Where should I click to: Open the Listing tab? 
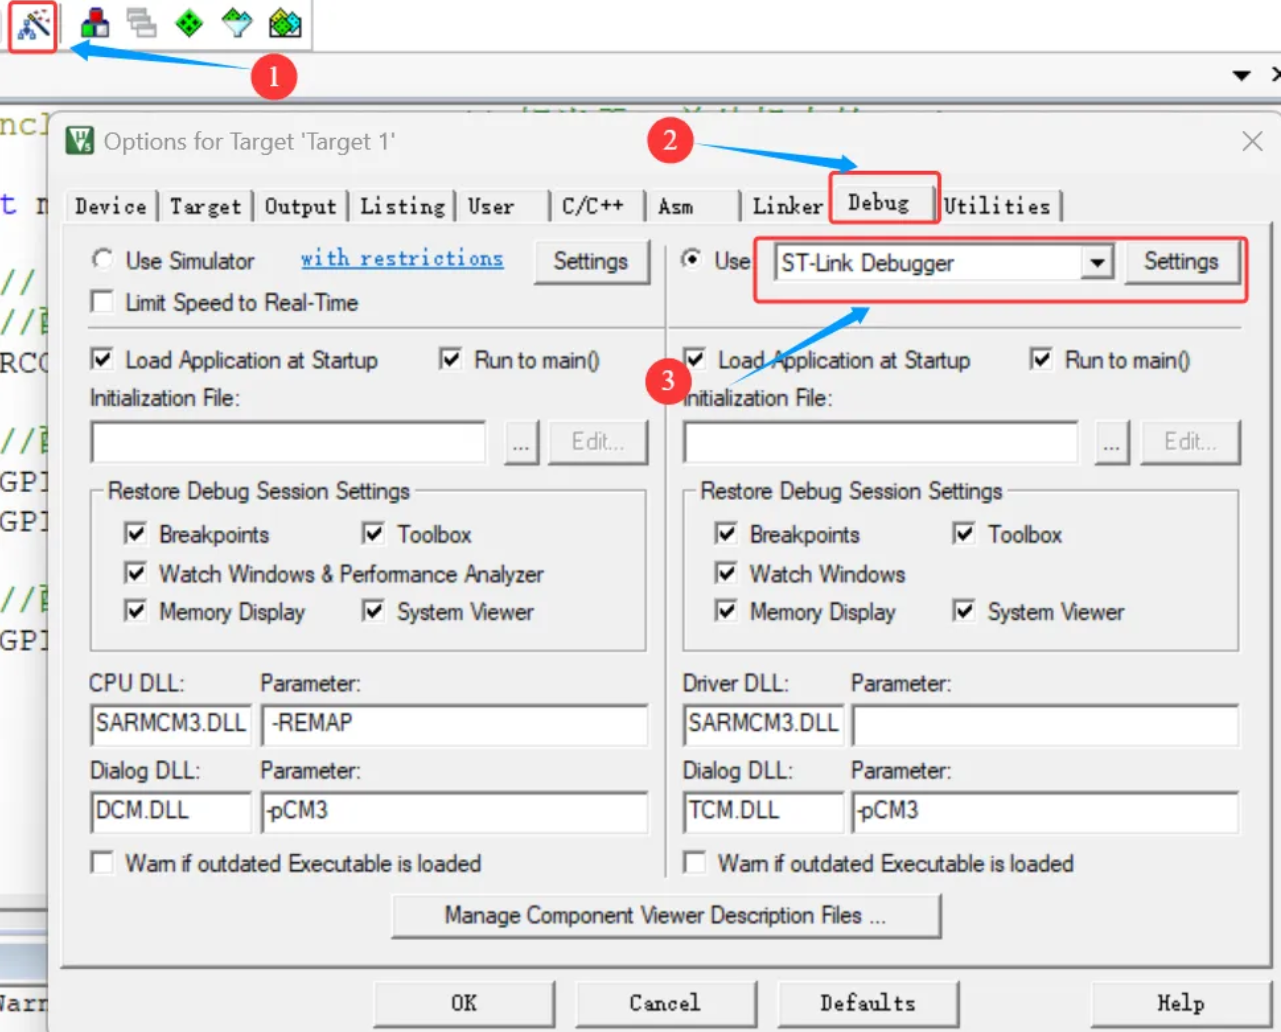(402, 206)
